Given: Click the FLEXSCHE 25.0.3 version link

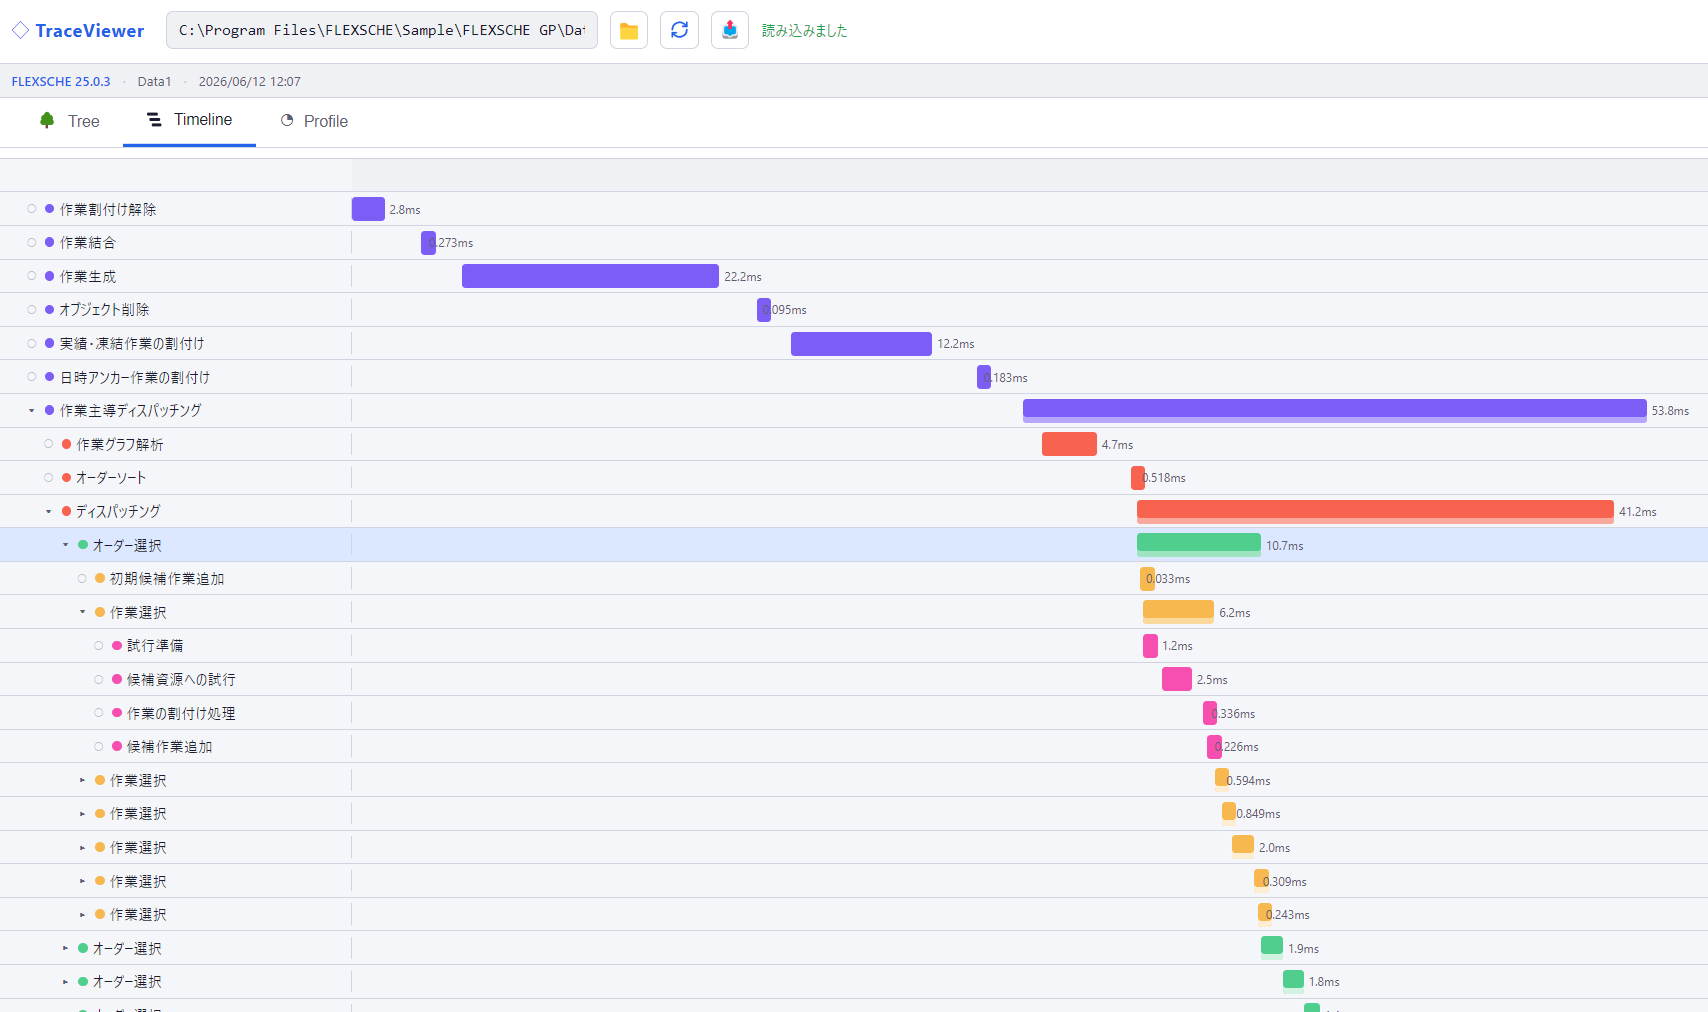Looking at the screenshot, I should pos(61,81).
